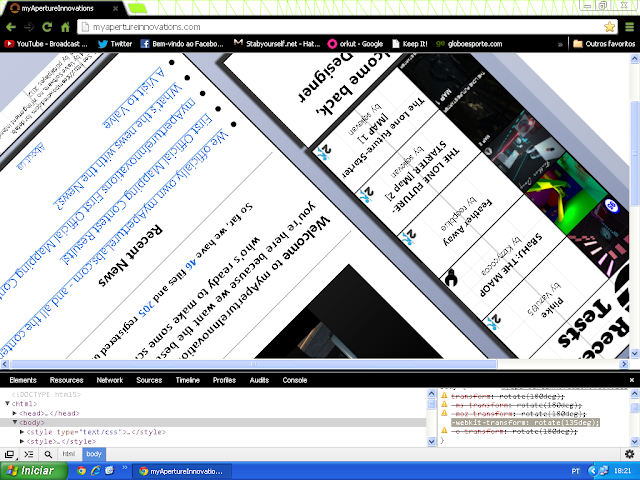Click the 18:21 system clock
Screen dimensions: 640x480
coord(623,471)
